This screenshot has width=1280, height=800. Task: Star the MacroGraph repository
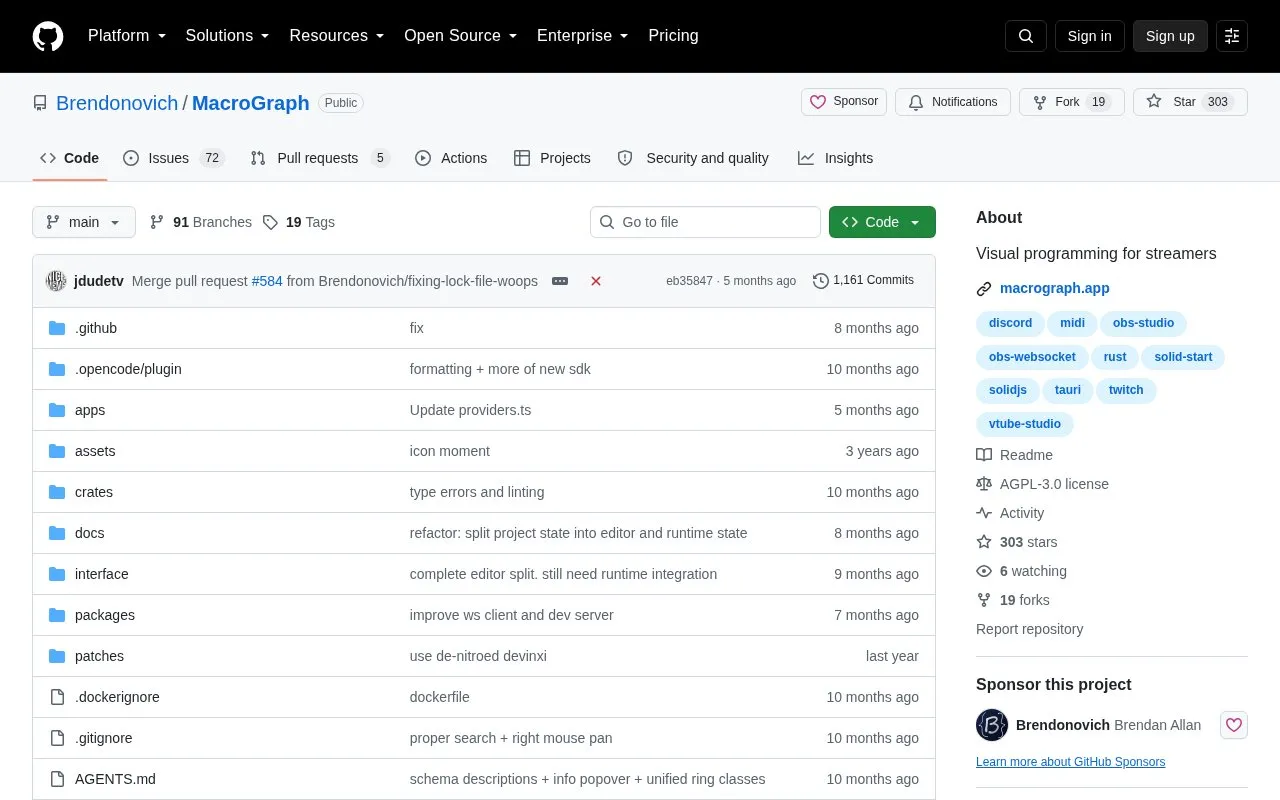tap(1190, 102)
